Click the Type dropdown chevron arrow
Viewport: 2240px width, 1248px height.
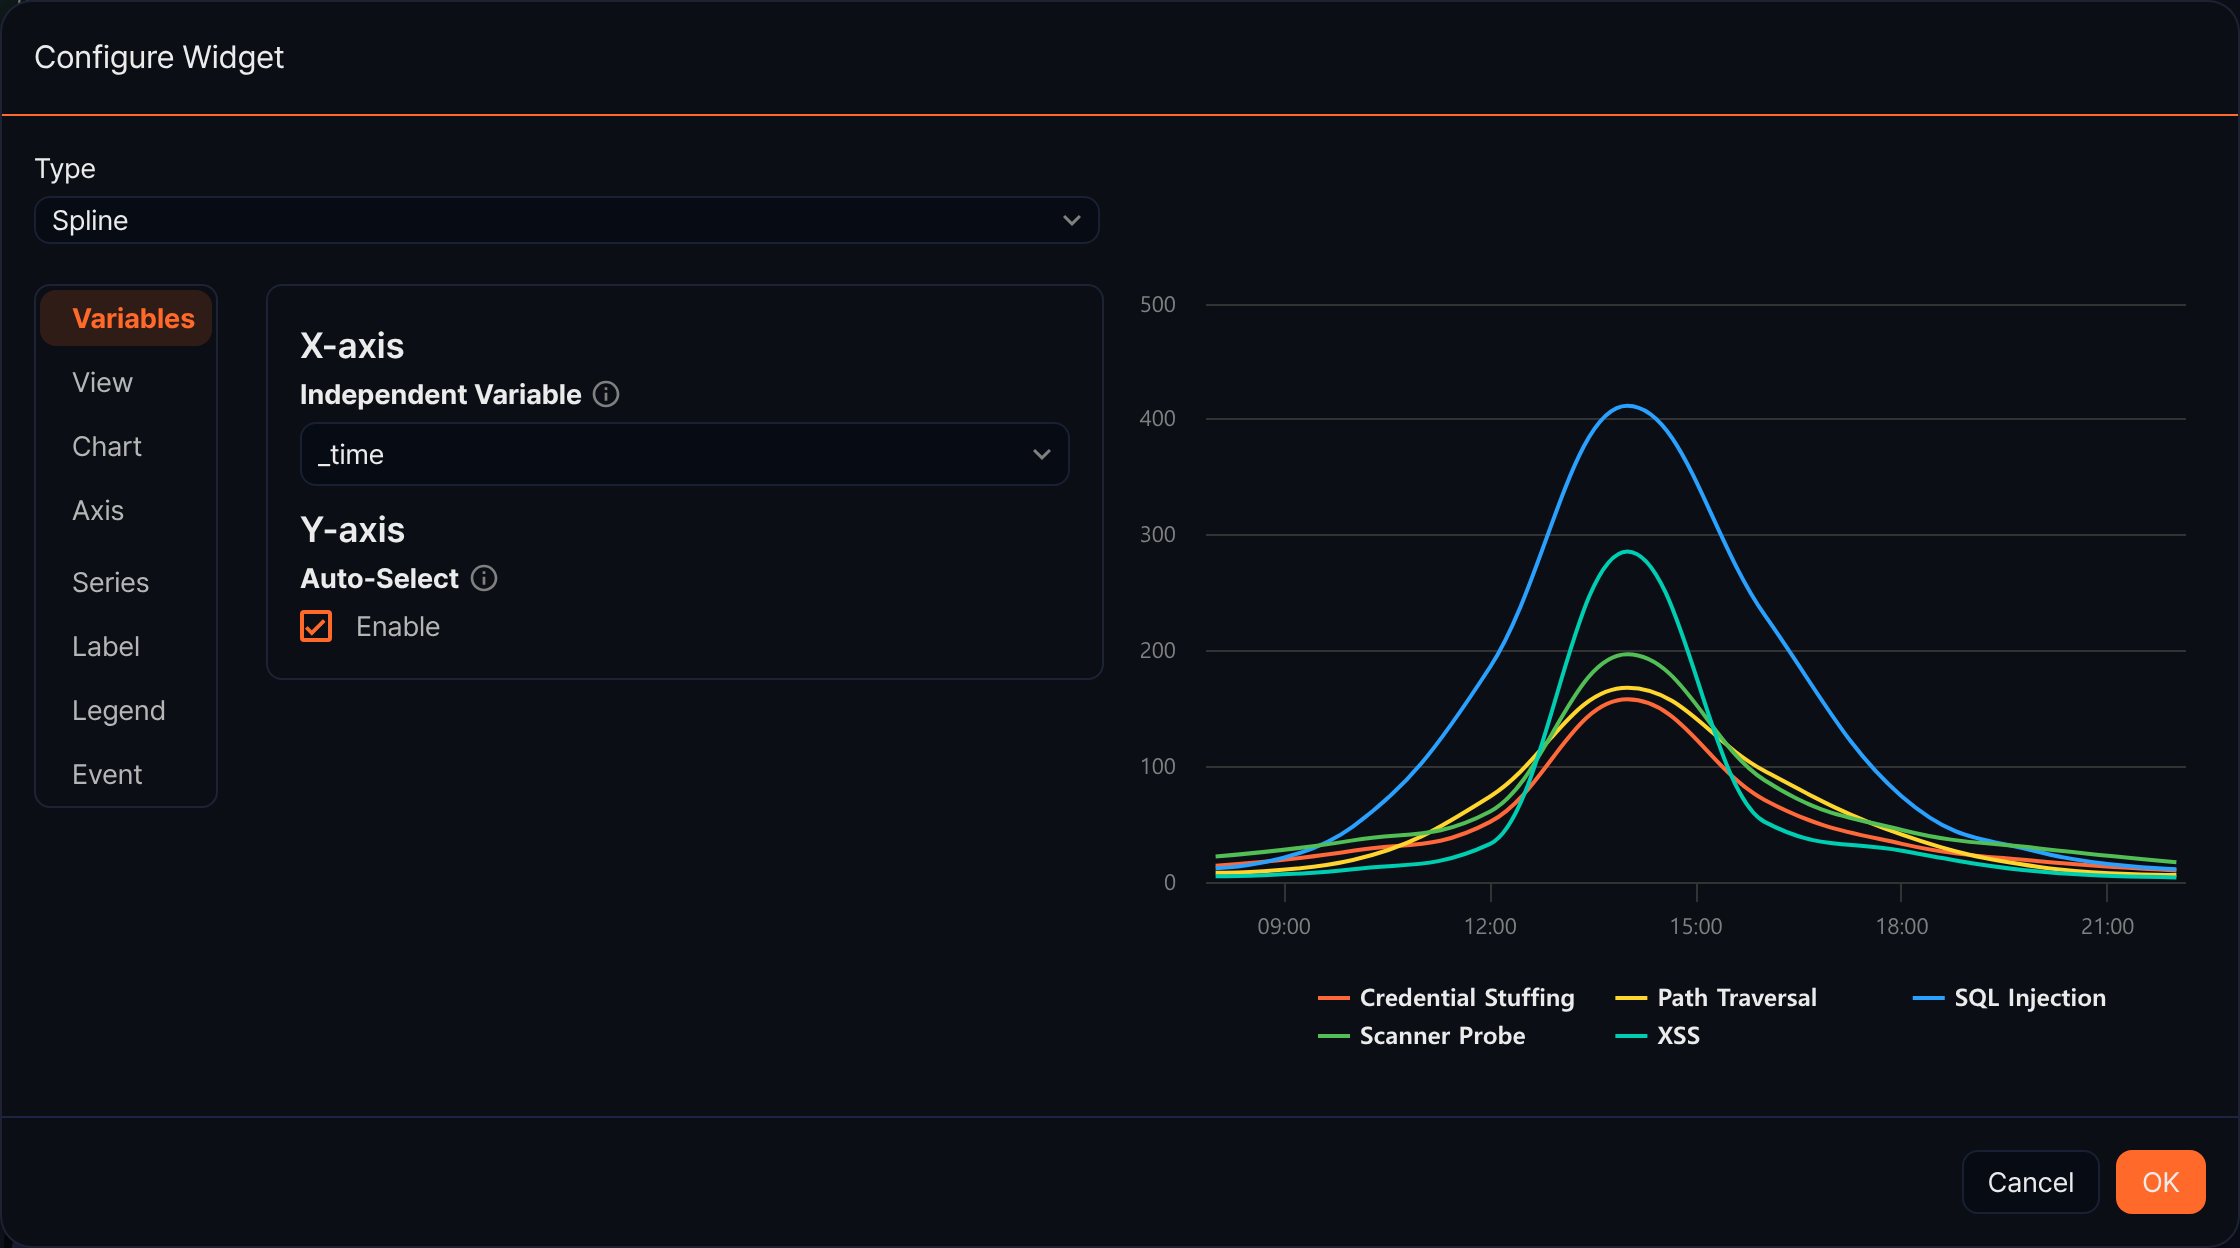[1072, 220]
